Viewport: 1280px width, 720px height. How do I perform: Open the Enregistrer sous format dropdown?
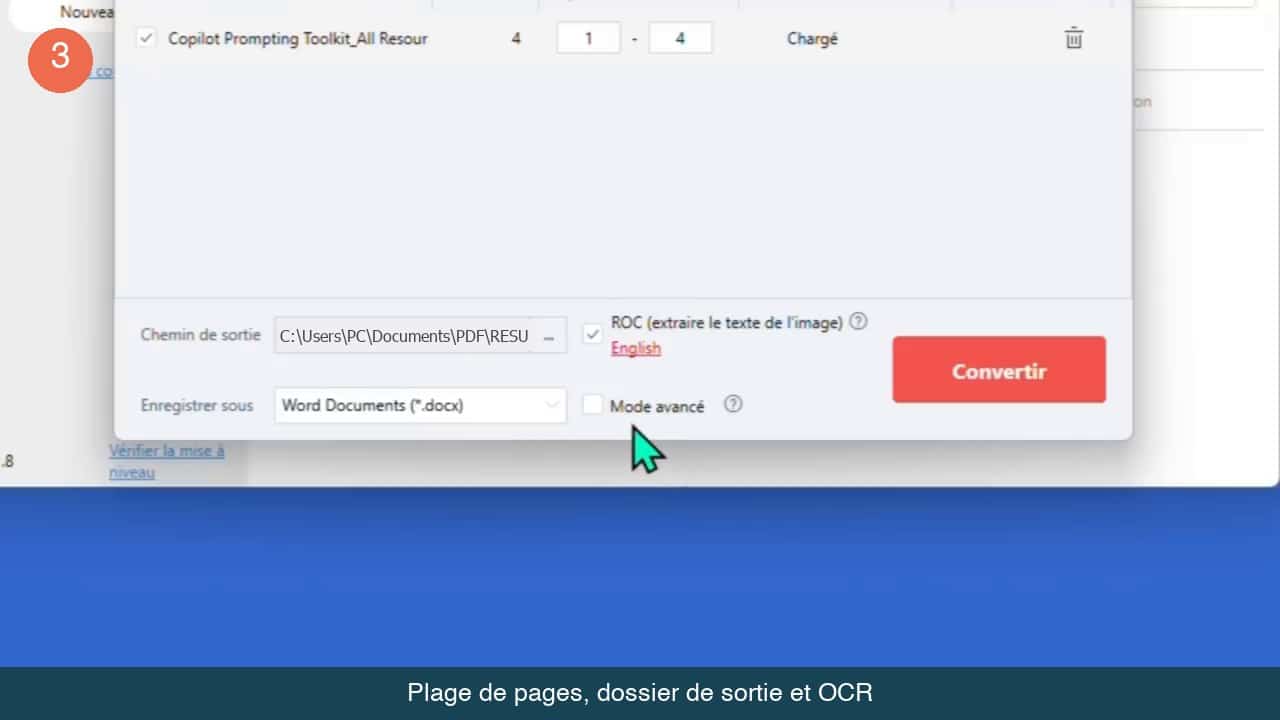pos(420,405)
